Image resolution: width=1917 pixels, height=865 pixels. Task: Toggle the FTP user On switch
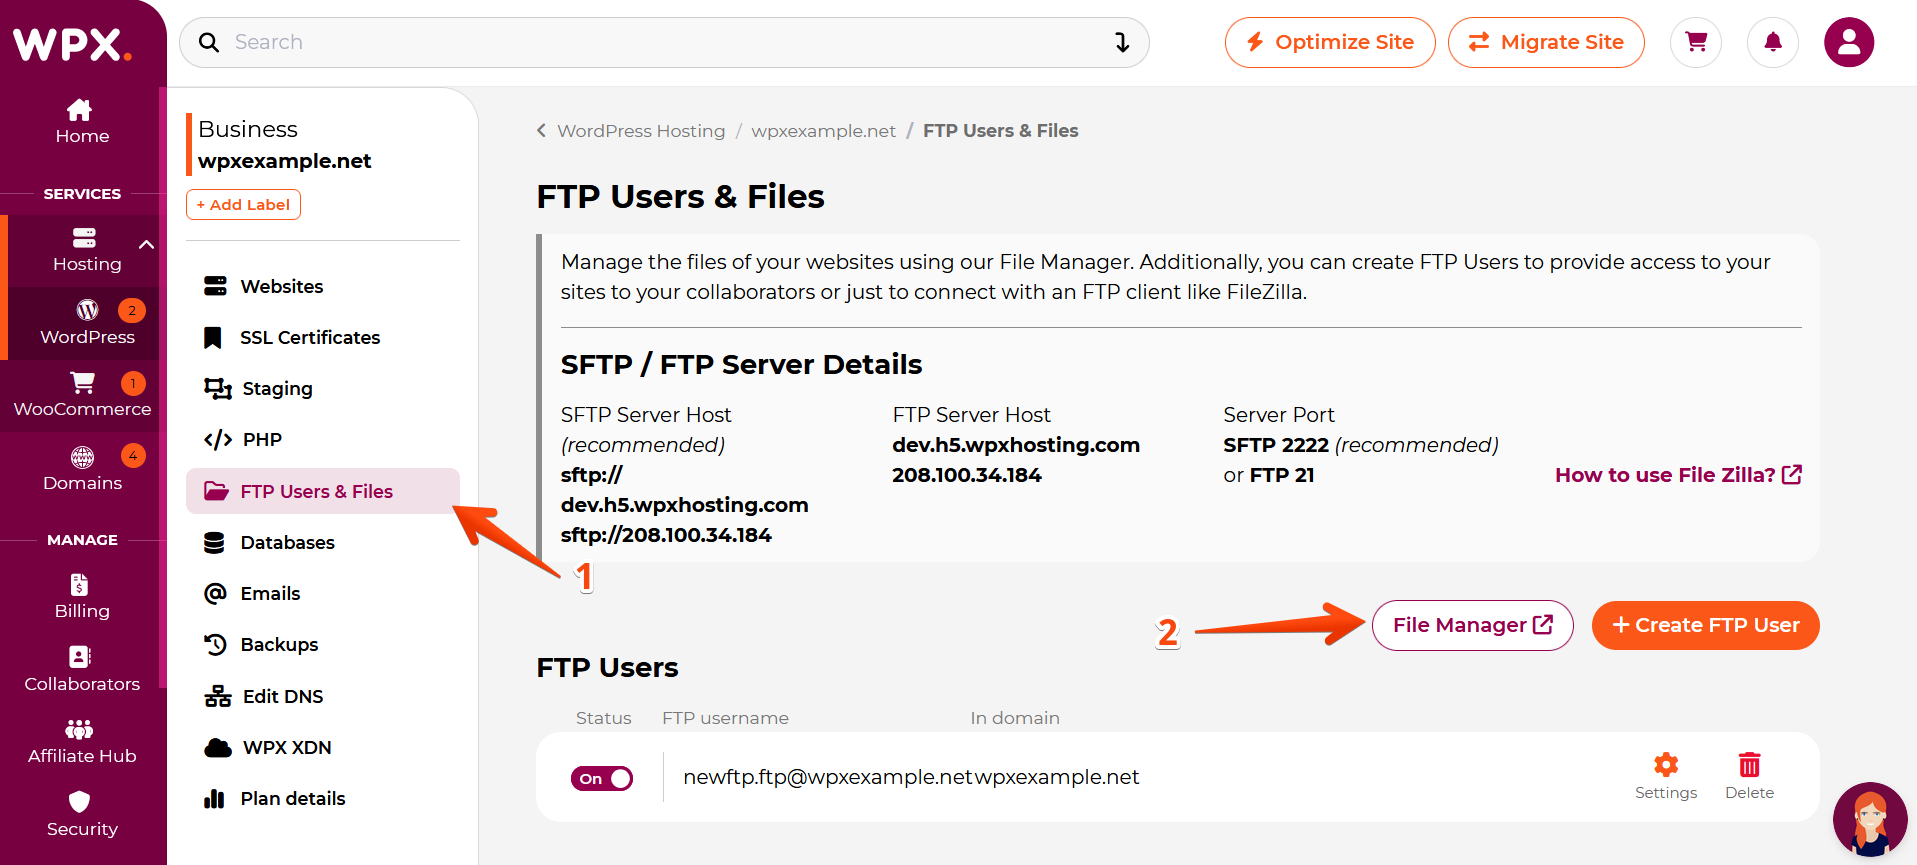[x=602, y=778]
